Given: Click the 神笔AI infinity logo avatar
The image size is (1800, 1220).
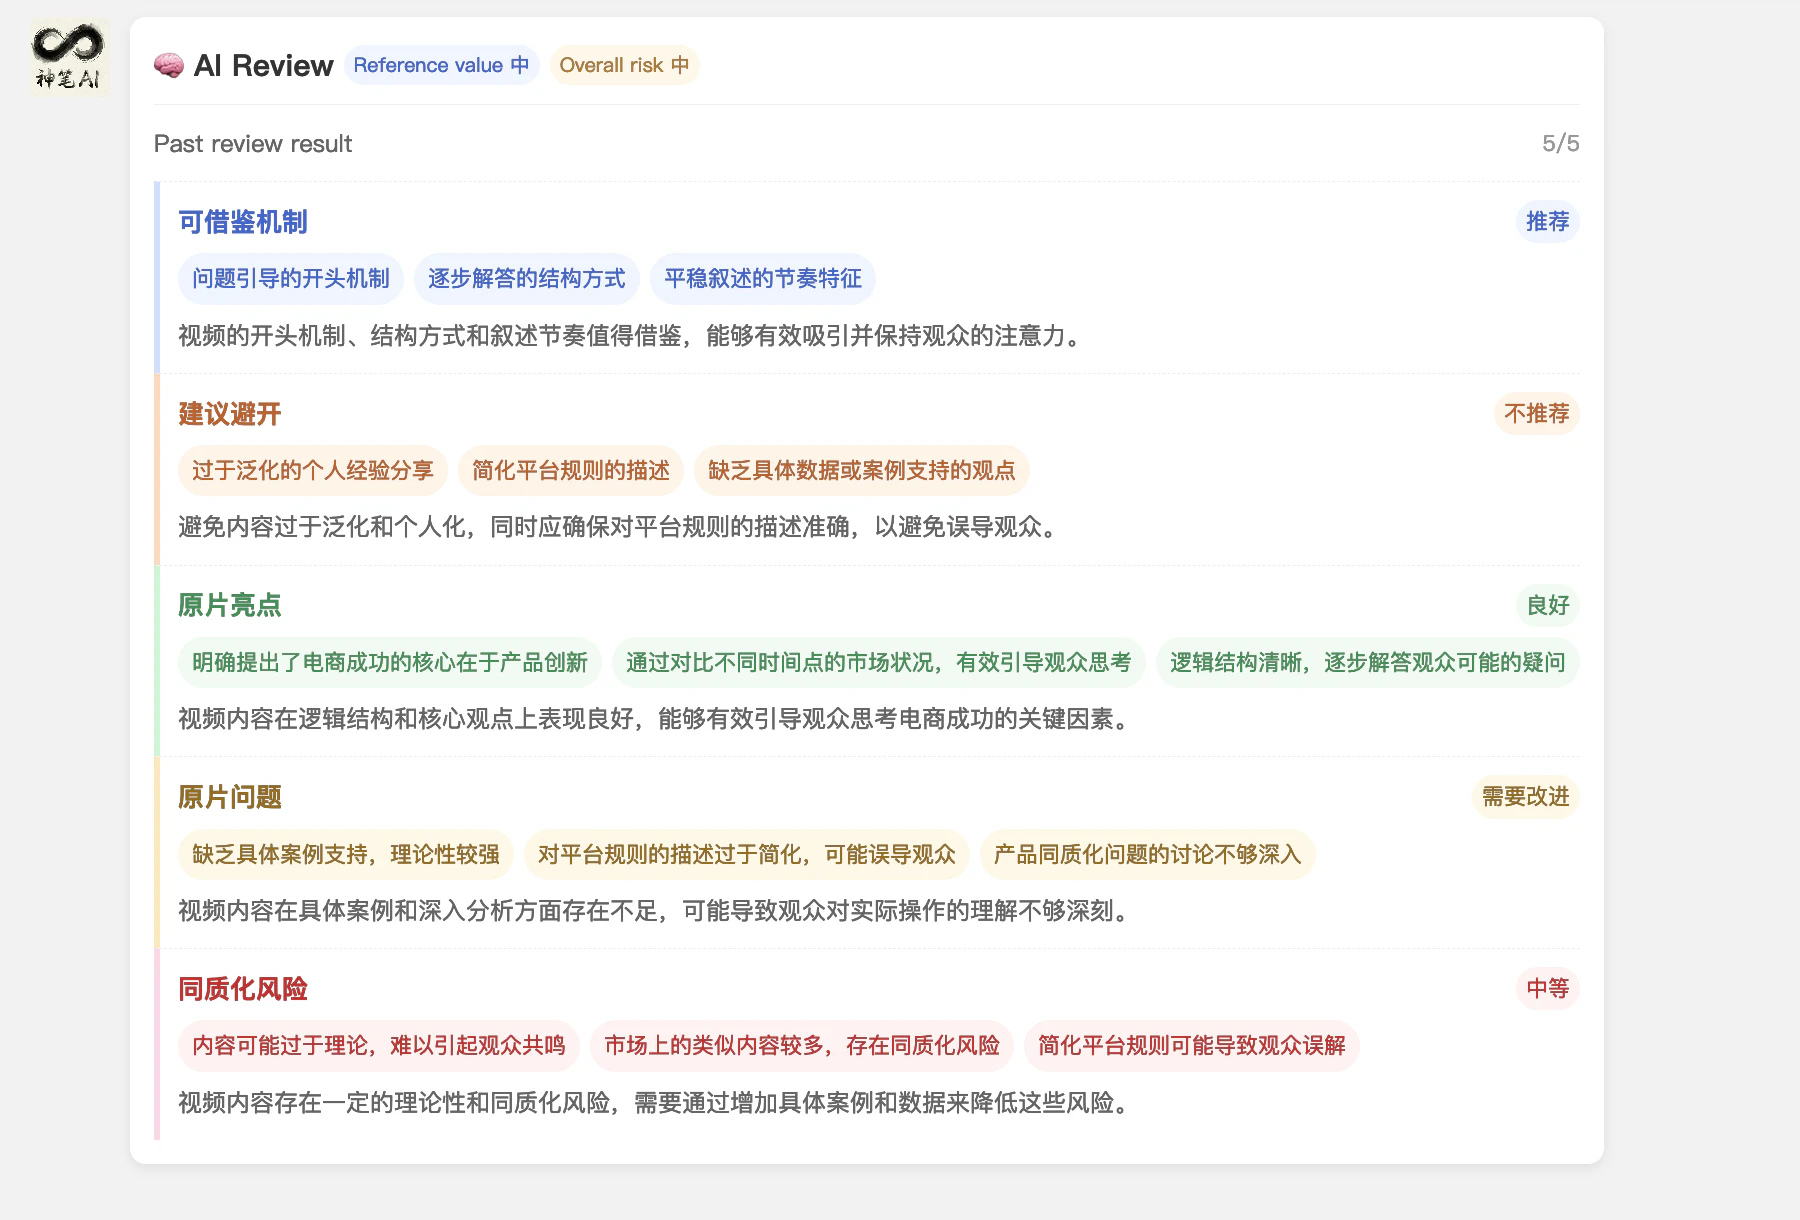Looking at the screenshot, I should click(x=68, y=58).
